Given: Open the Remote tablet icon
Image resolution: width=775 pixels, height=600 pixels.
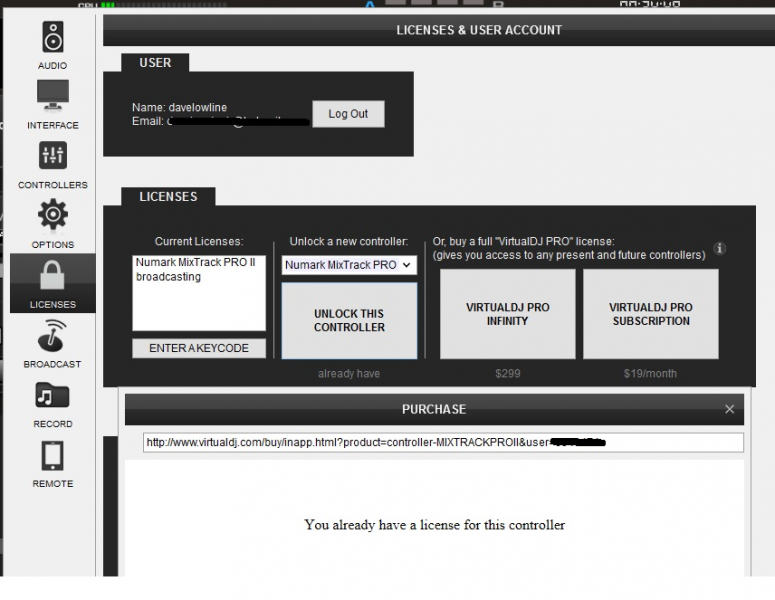Looking at the screenshot, I should click(x=52, y=456).
